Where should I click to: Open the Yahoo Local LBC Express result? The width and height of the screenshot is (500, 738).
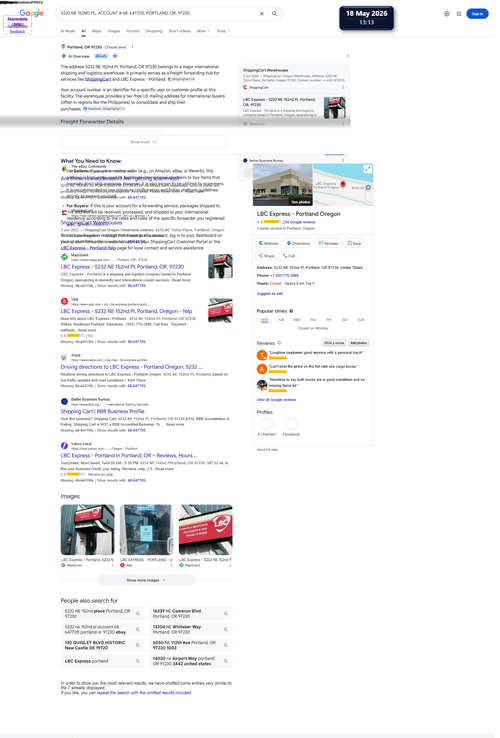coord(129,456)
